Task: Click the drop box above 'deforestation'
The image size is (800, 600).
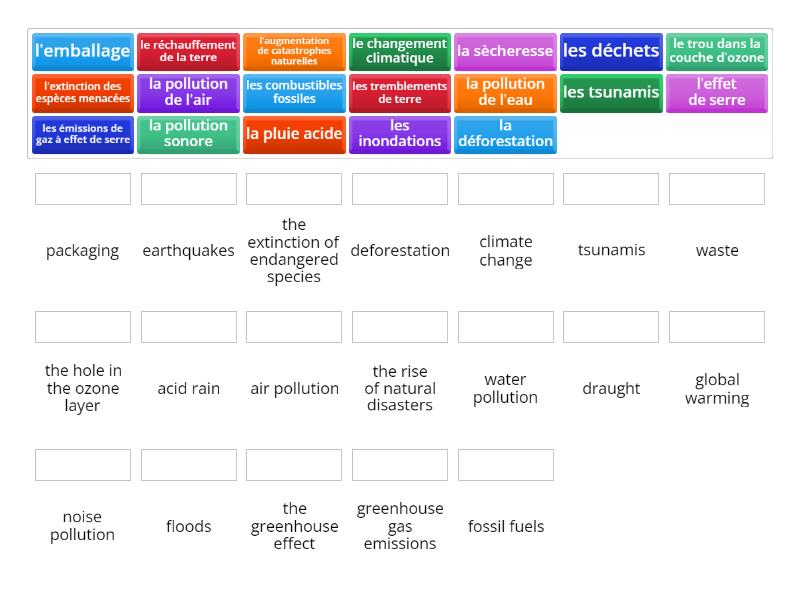Action: point(400,189)
